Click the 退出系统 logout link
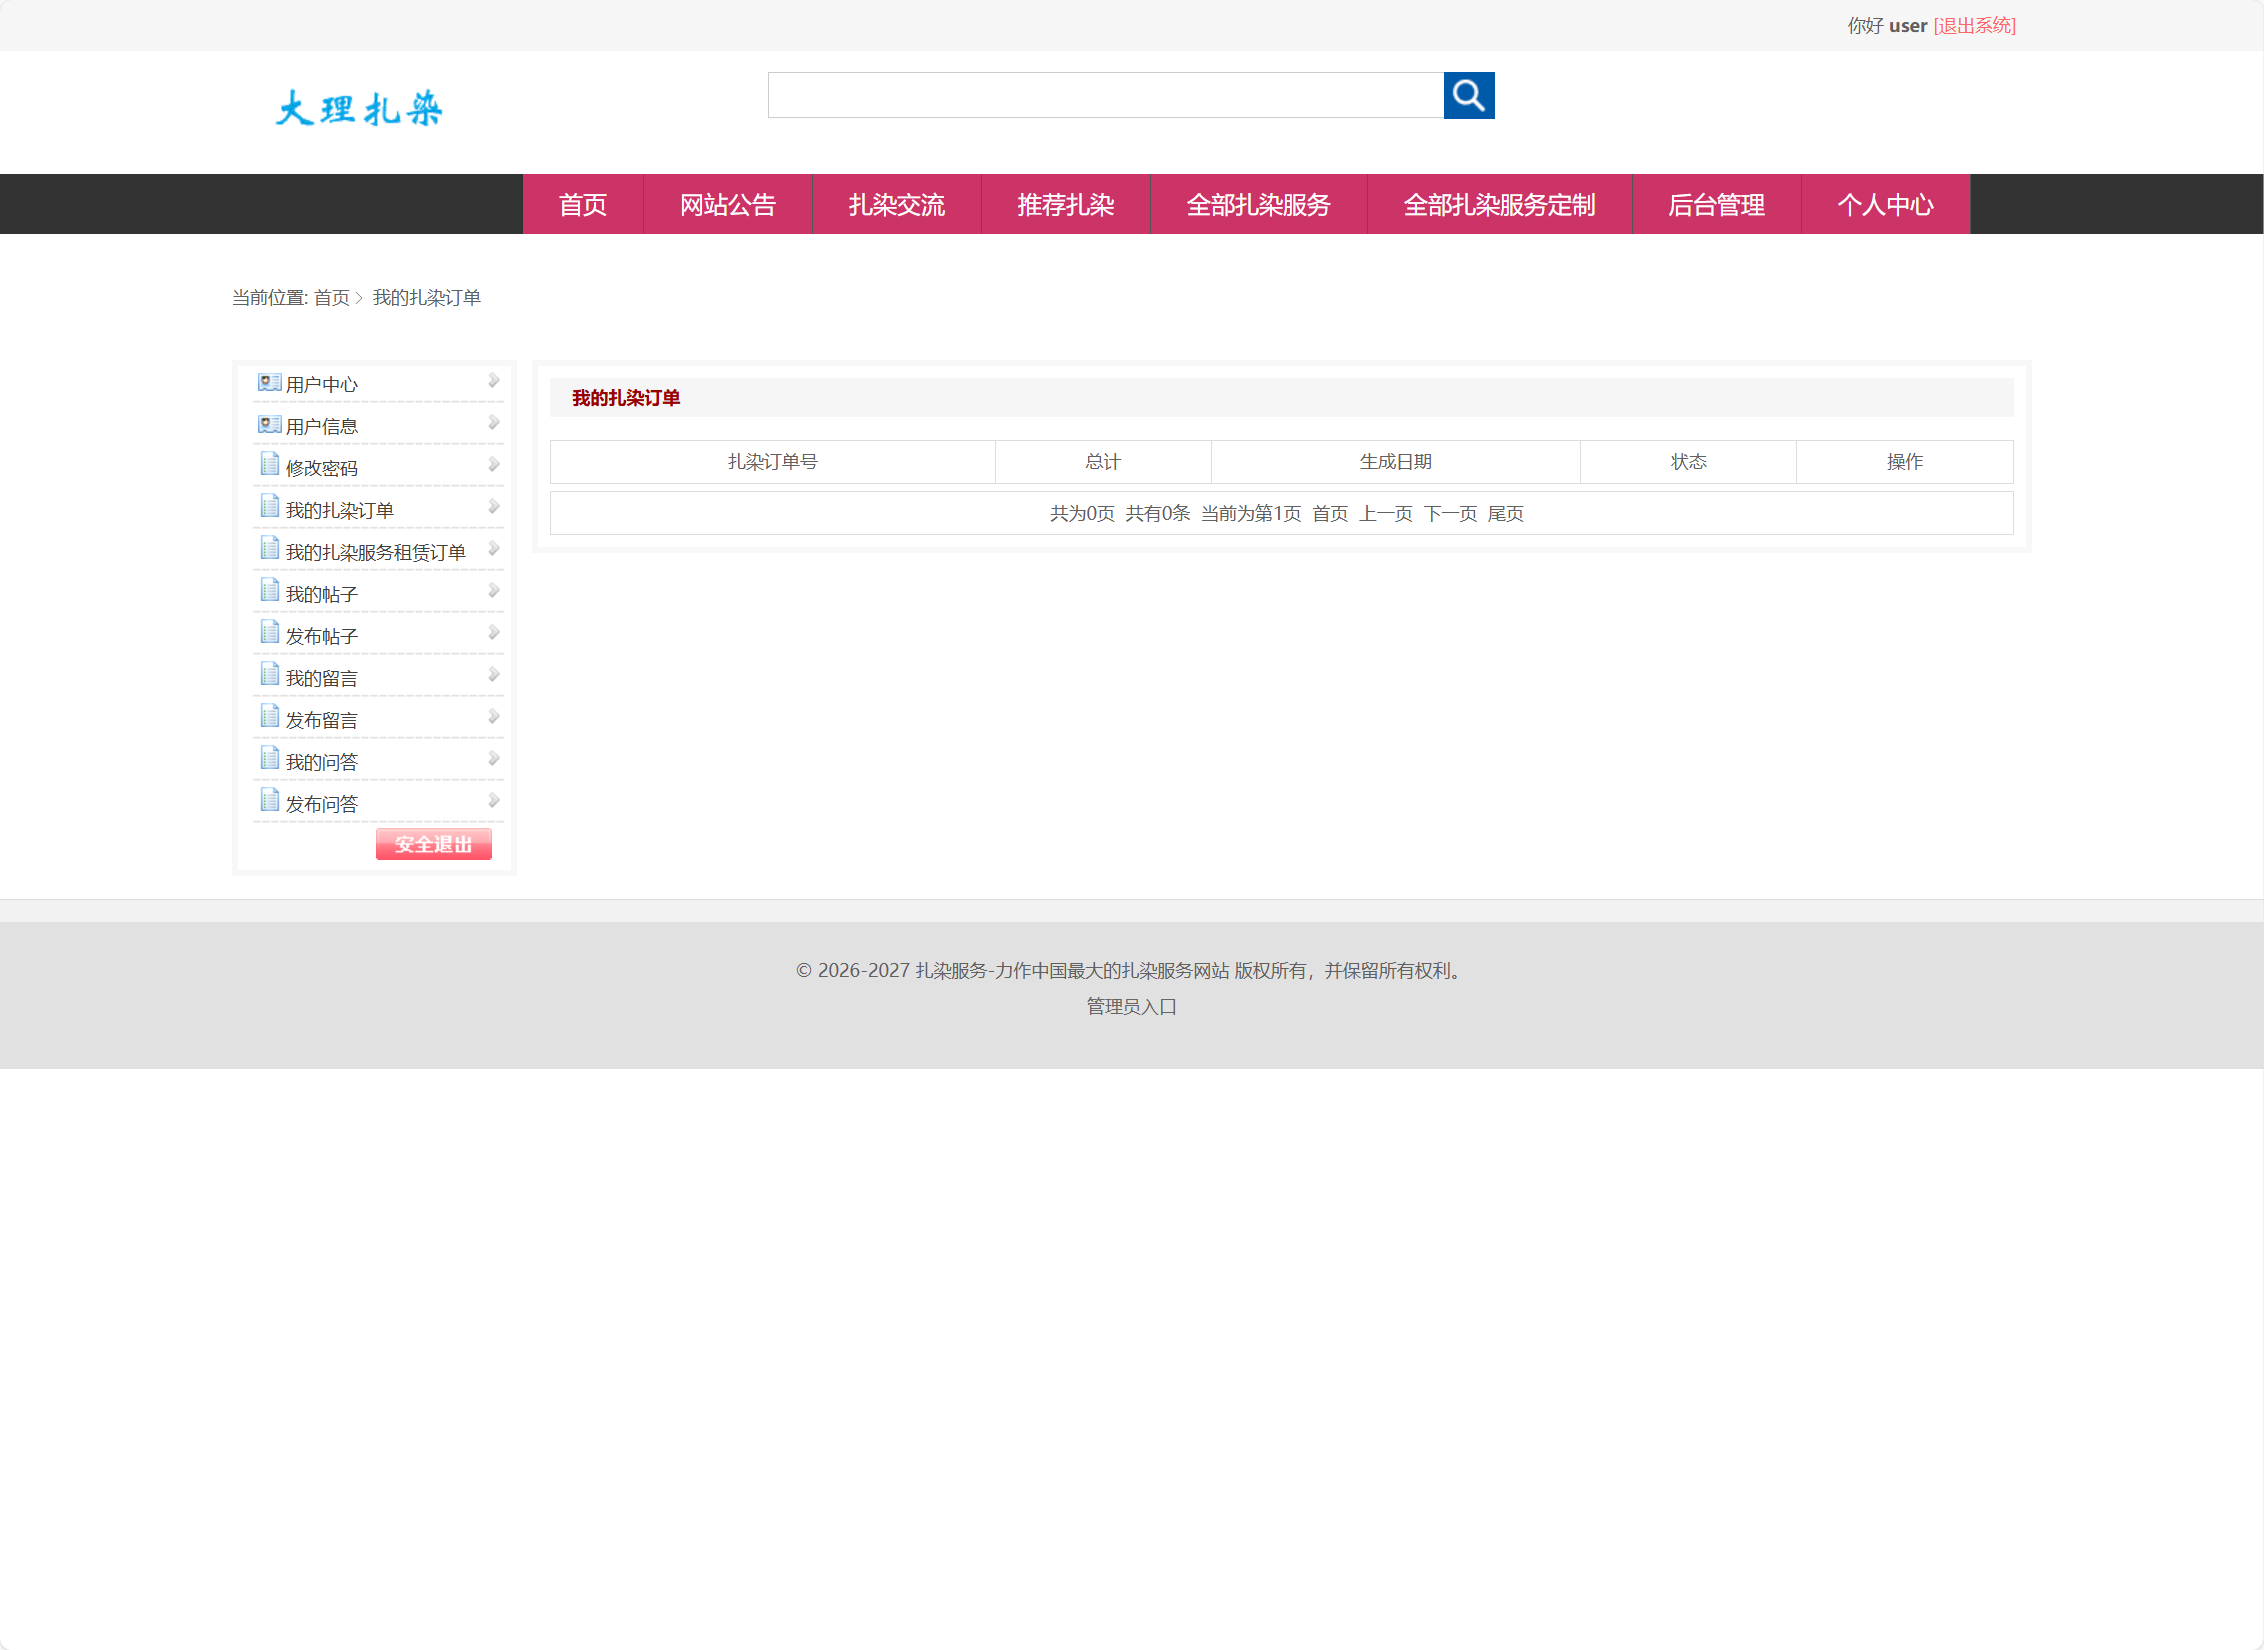The height and width of the screenshot is (1650, 2264). coord(1974,26)
